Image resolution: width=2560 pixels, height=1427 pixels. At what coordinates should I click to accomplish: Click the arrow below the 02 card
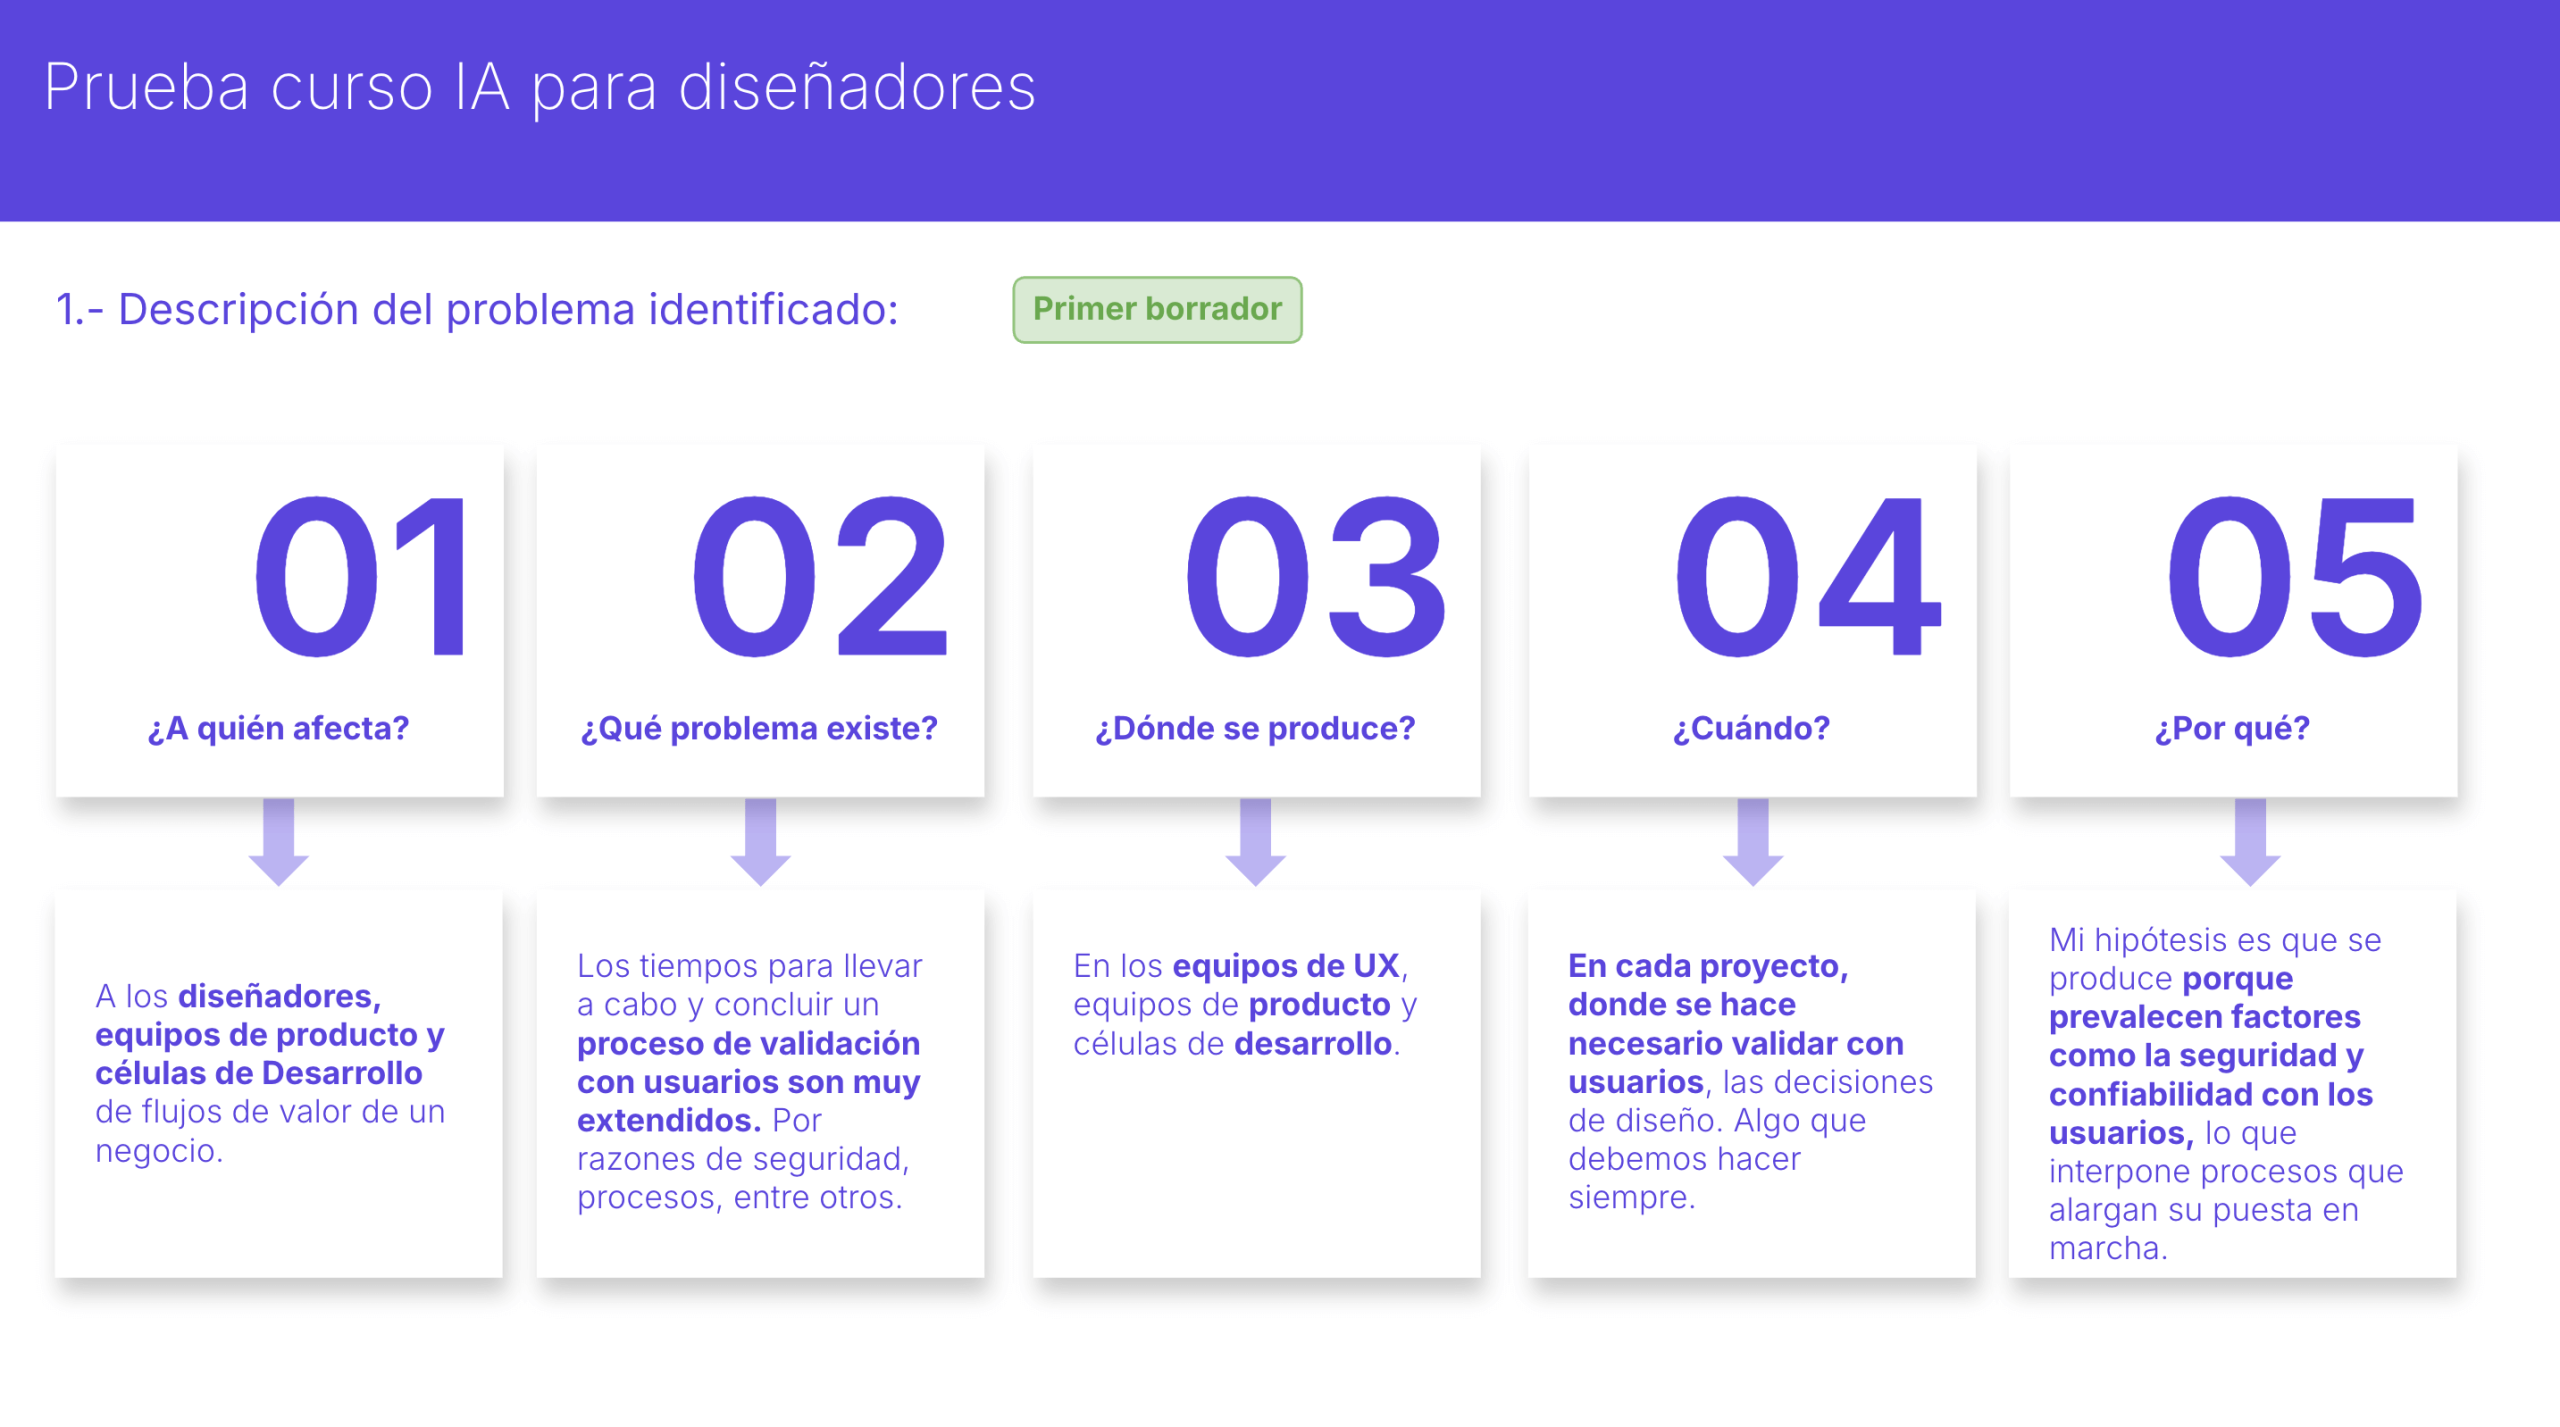(760, 842)
